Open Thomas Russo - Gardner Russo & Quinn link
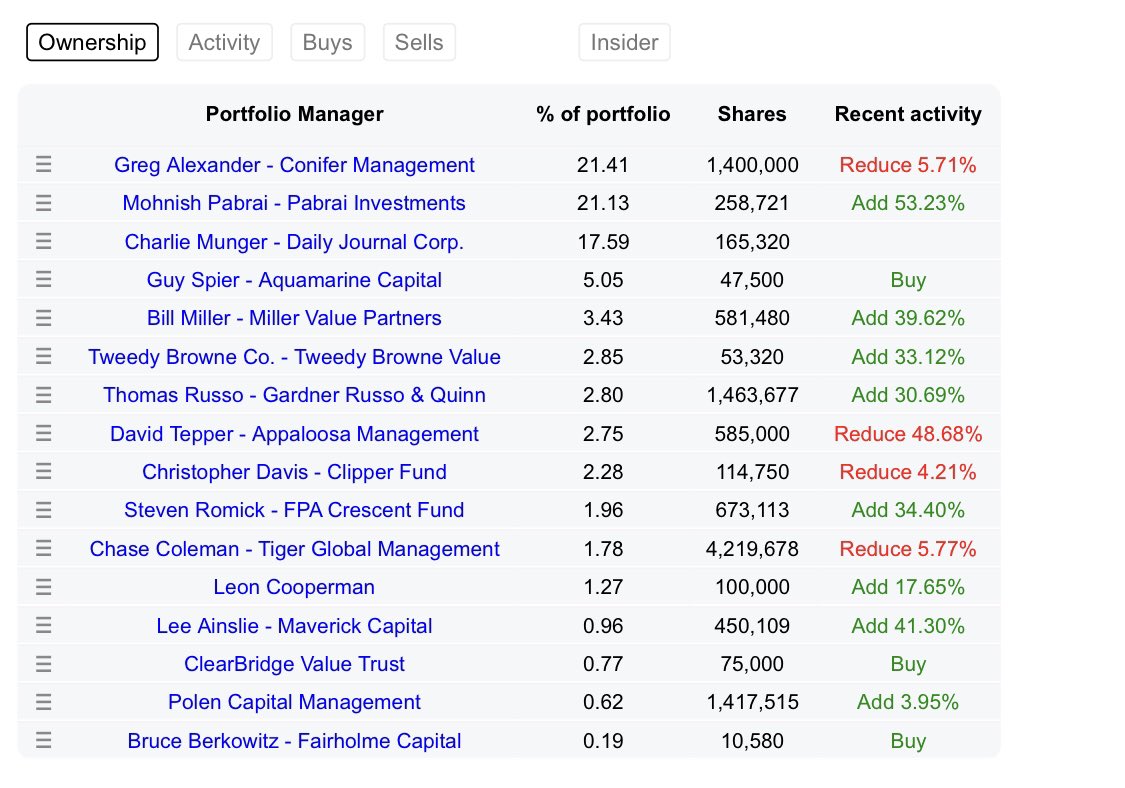The width and height of the screenshot is (1125, 788). click(294, 395)
